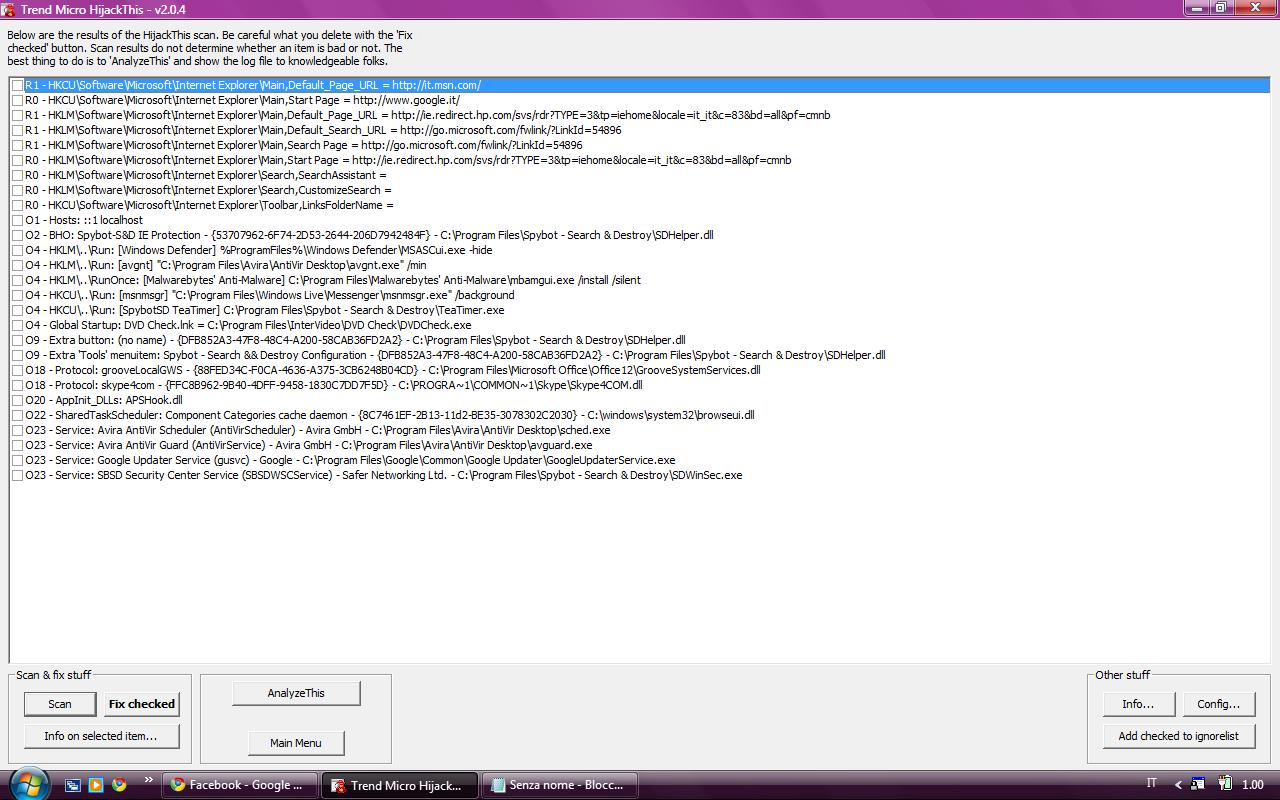Click the Spybot lock icon in system tray
Viewport: 1280px width, 800px height.
1200,785
